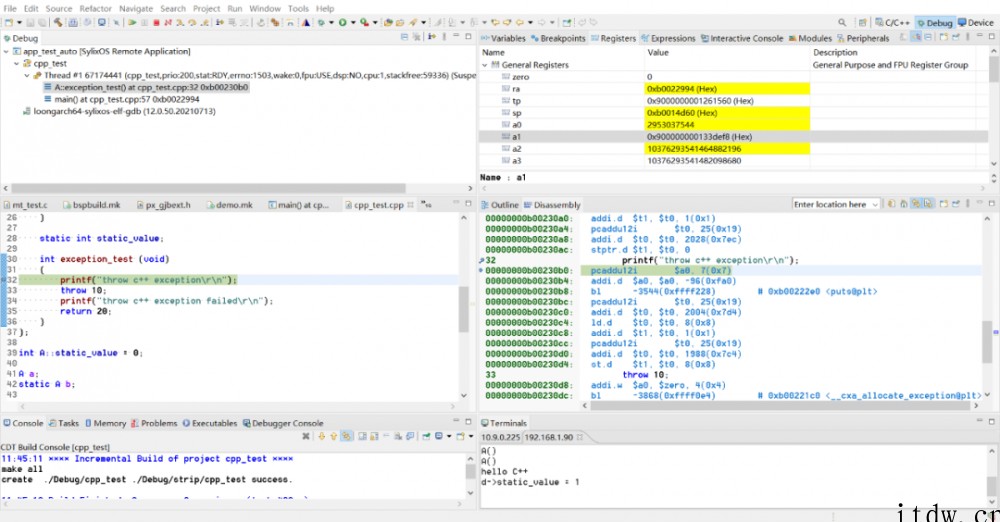Open mt_test.c editor tab
This screenshot has height=522, width=1000.
pos(26,205)
